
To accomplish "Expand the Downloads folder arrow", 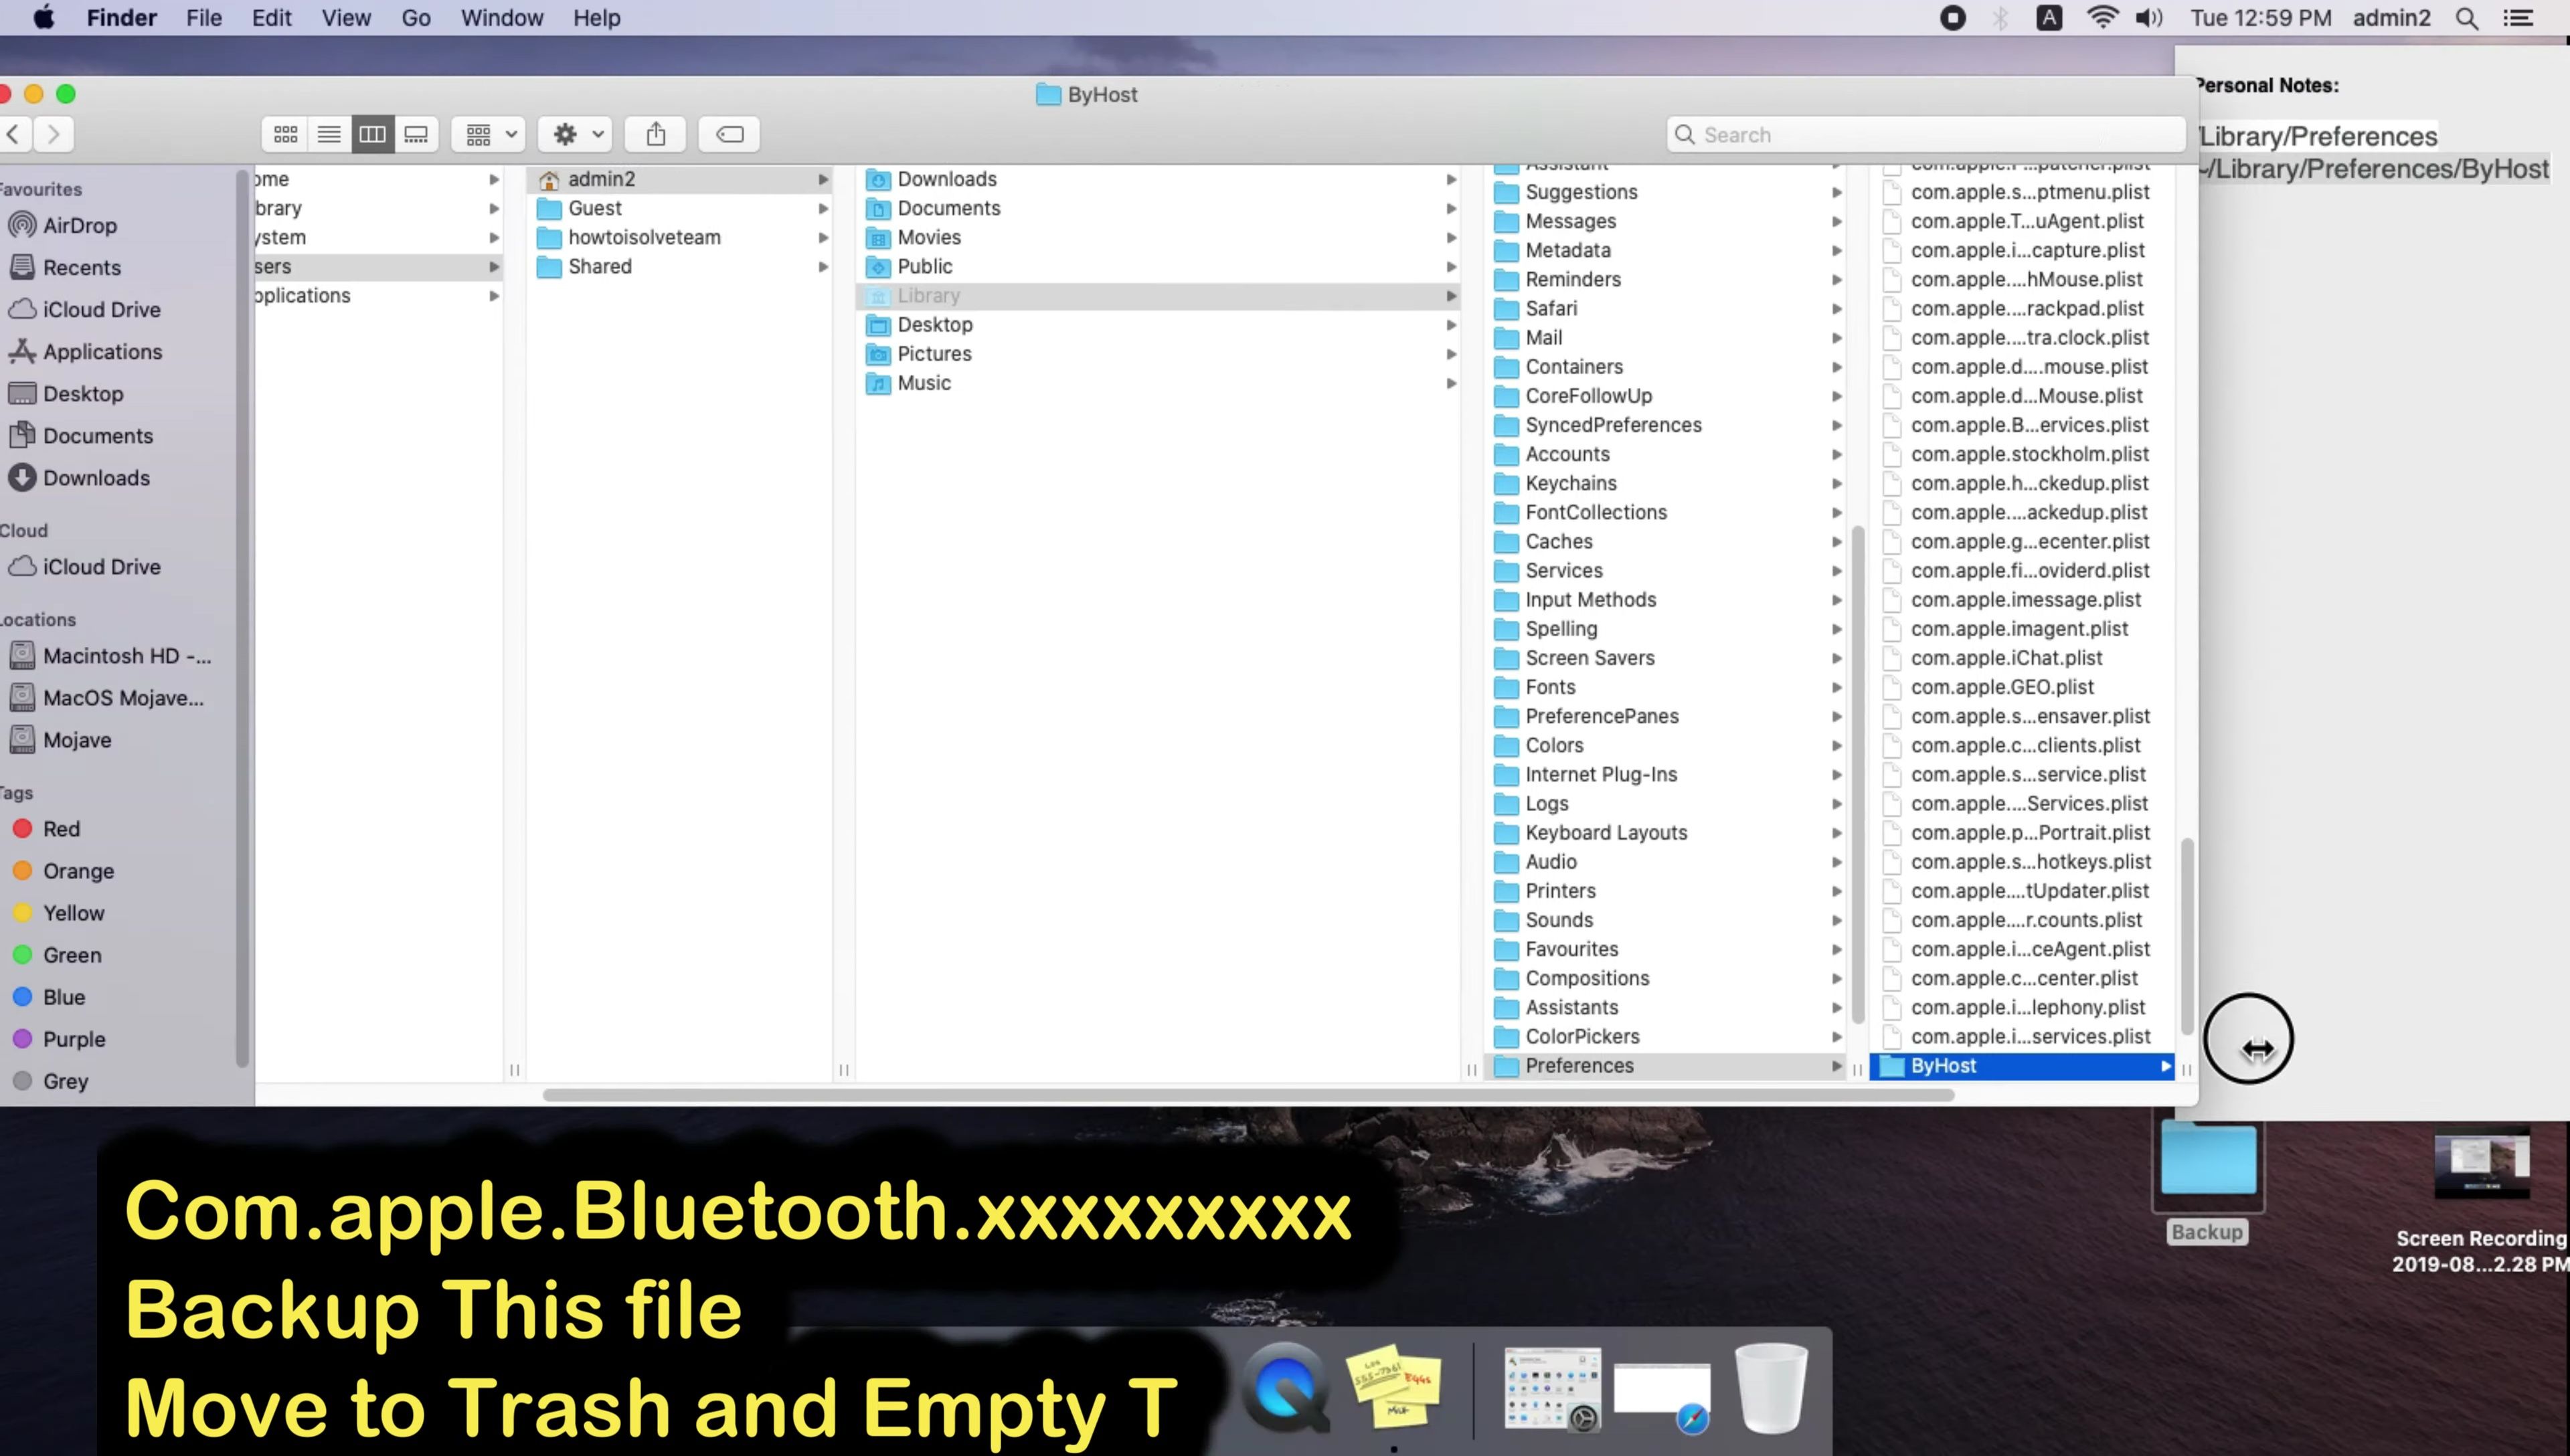I will coord(1451,179).
